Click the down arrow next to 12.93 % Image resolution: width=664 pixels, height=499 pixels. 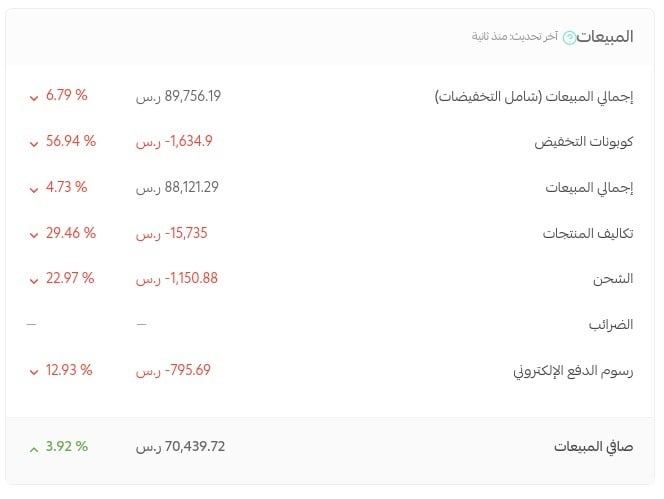click(34, 373)
